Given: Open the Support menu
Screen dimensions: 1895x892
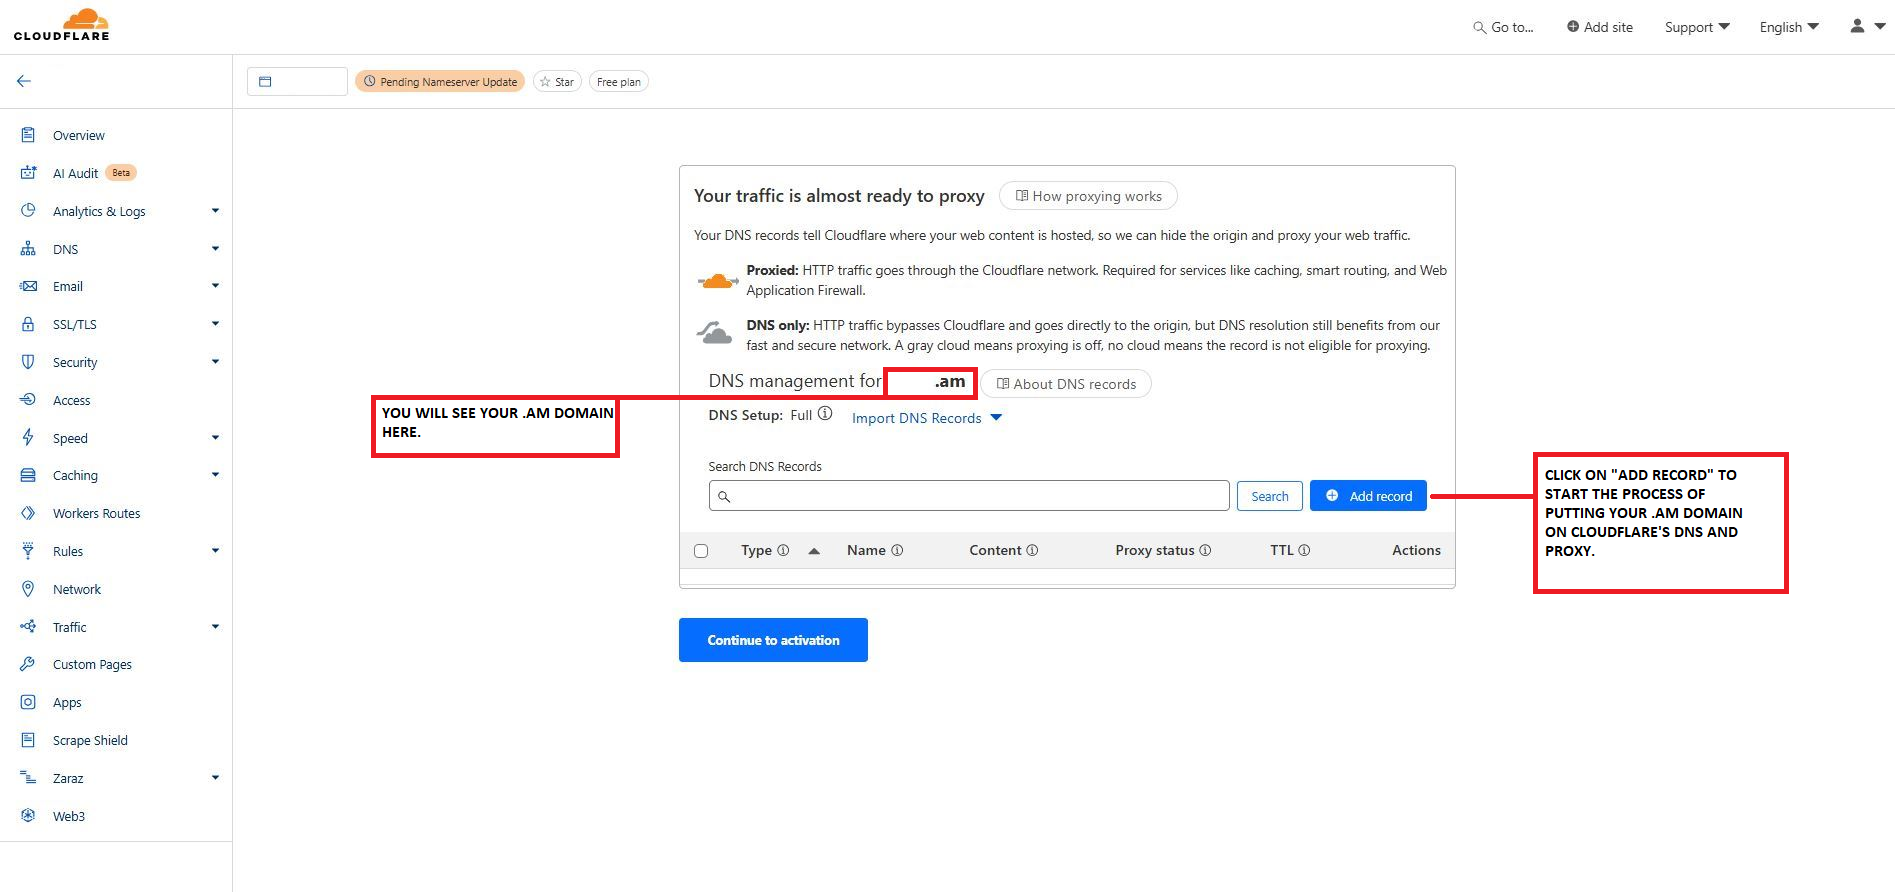Looking at the screenshot, I should [x=1696, y=27].
